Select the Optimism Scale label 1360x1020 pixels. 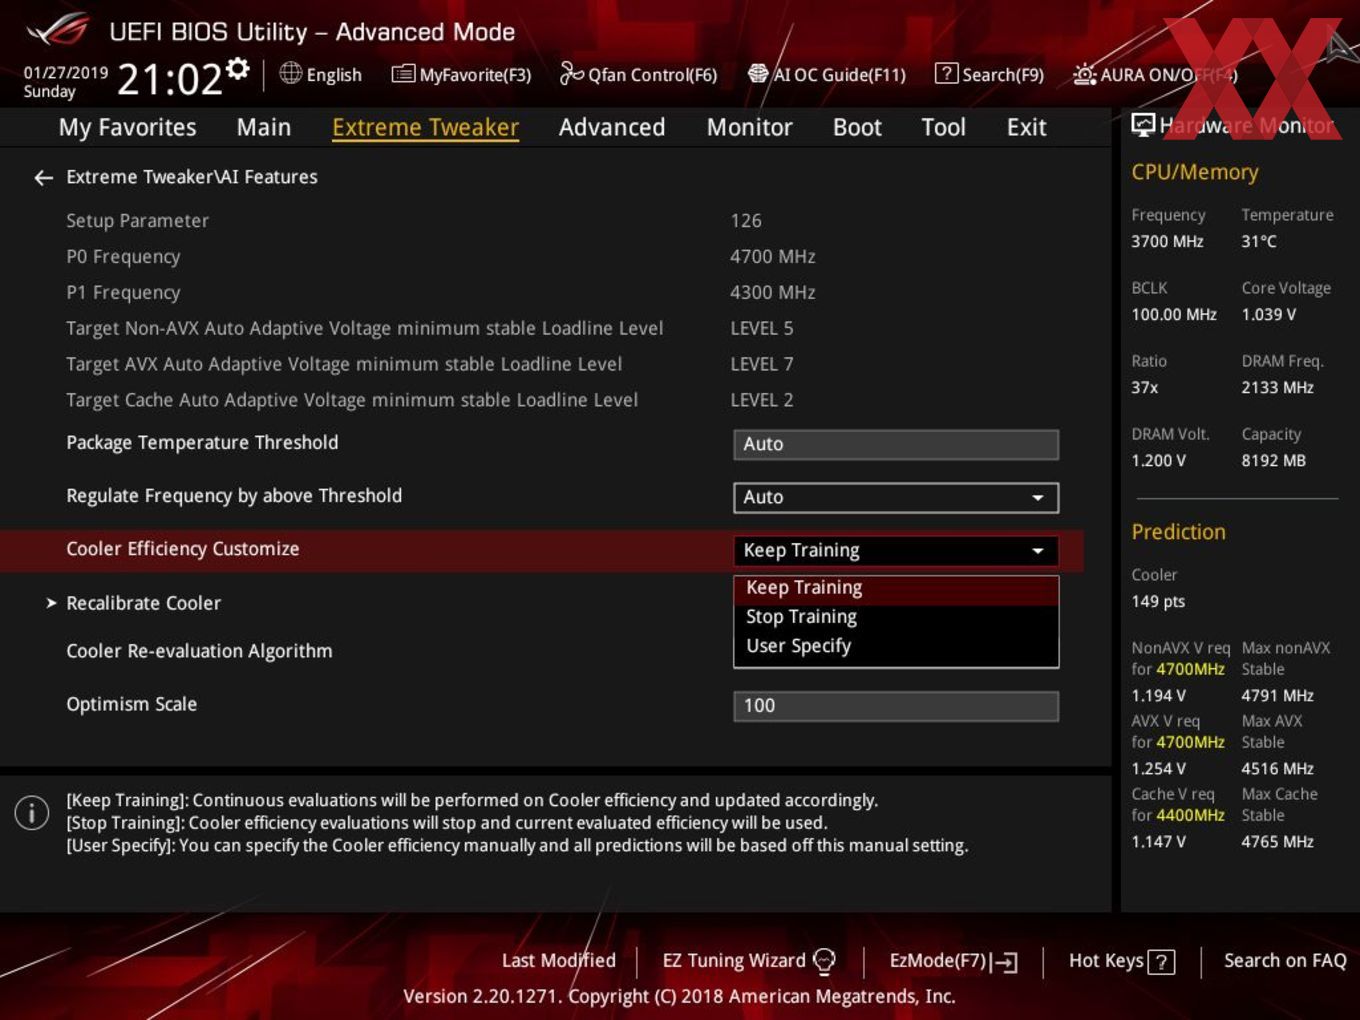pos(131,704)
